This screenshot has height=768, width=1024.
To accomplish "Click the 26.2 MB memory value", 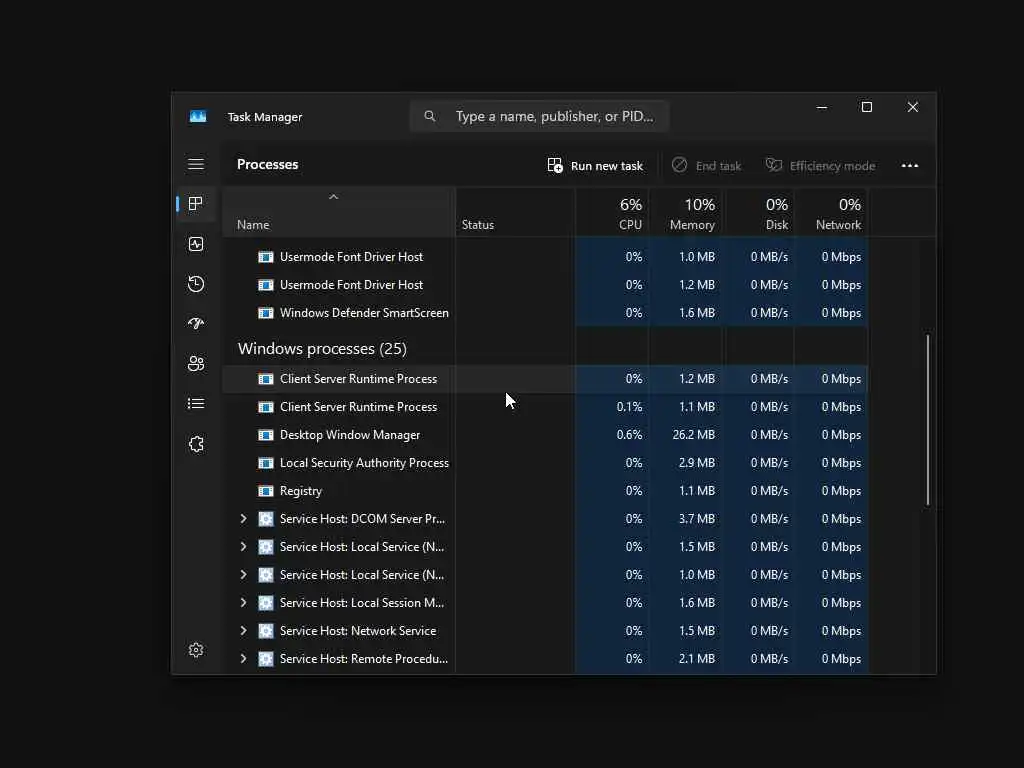I will 694,435.
